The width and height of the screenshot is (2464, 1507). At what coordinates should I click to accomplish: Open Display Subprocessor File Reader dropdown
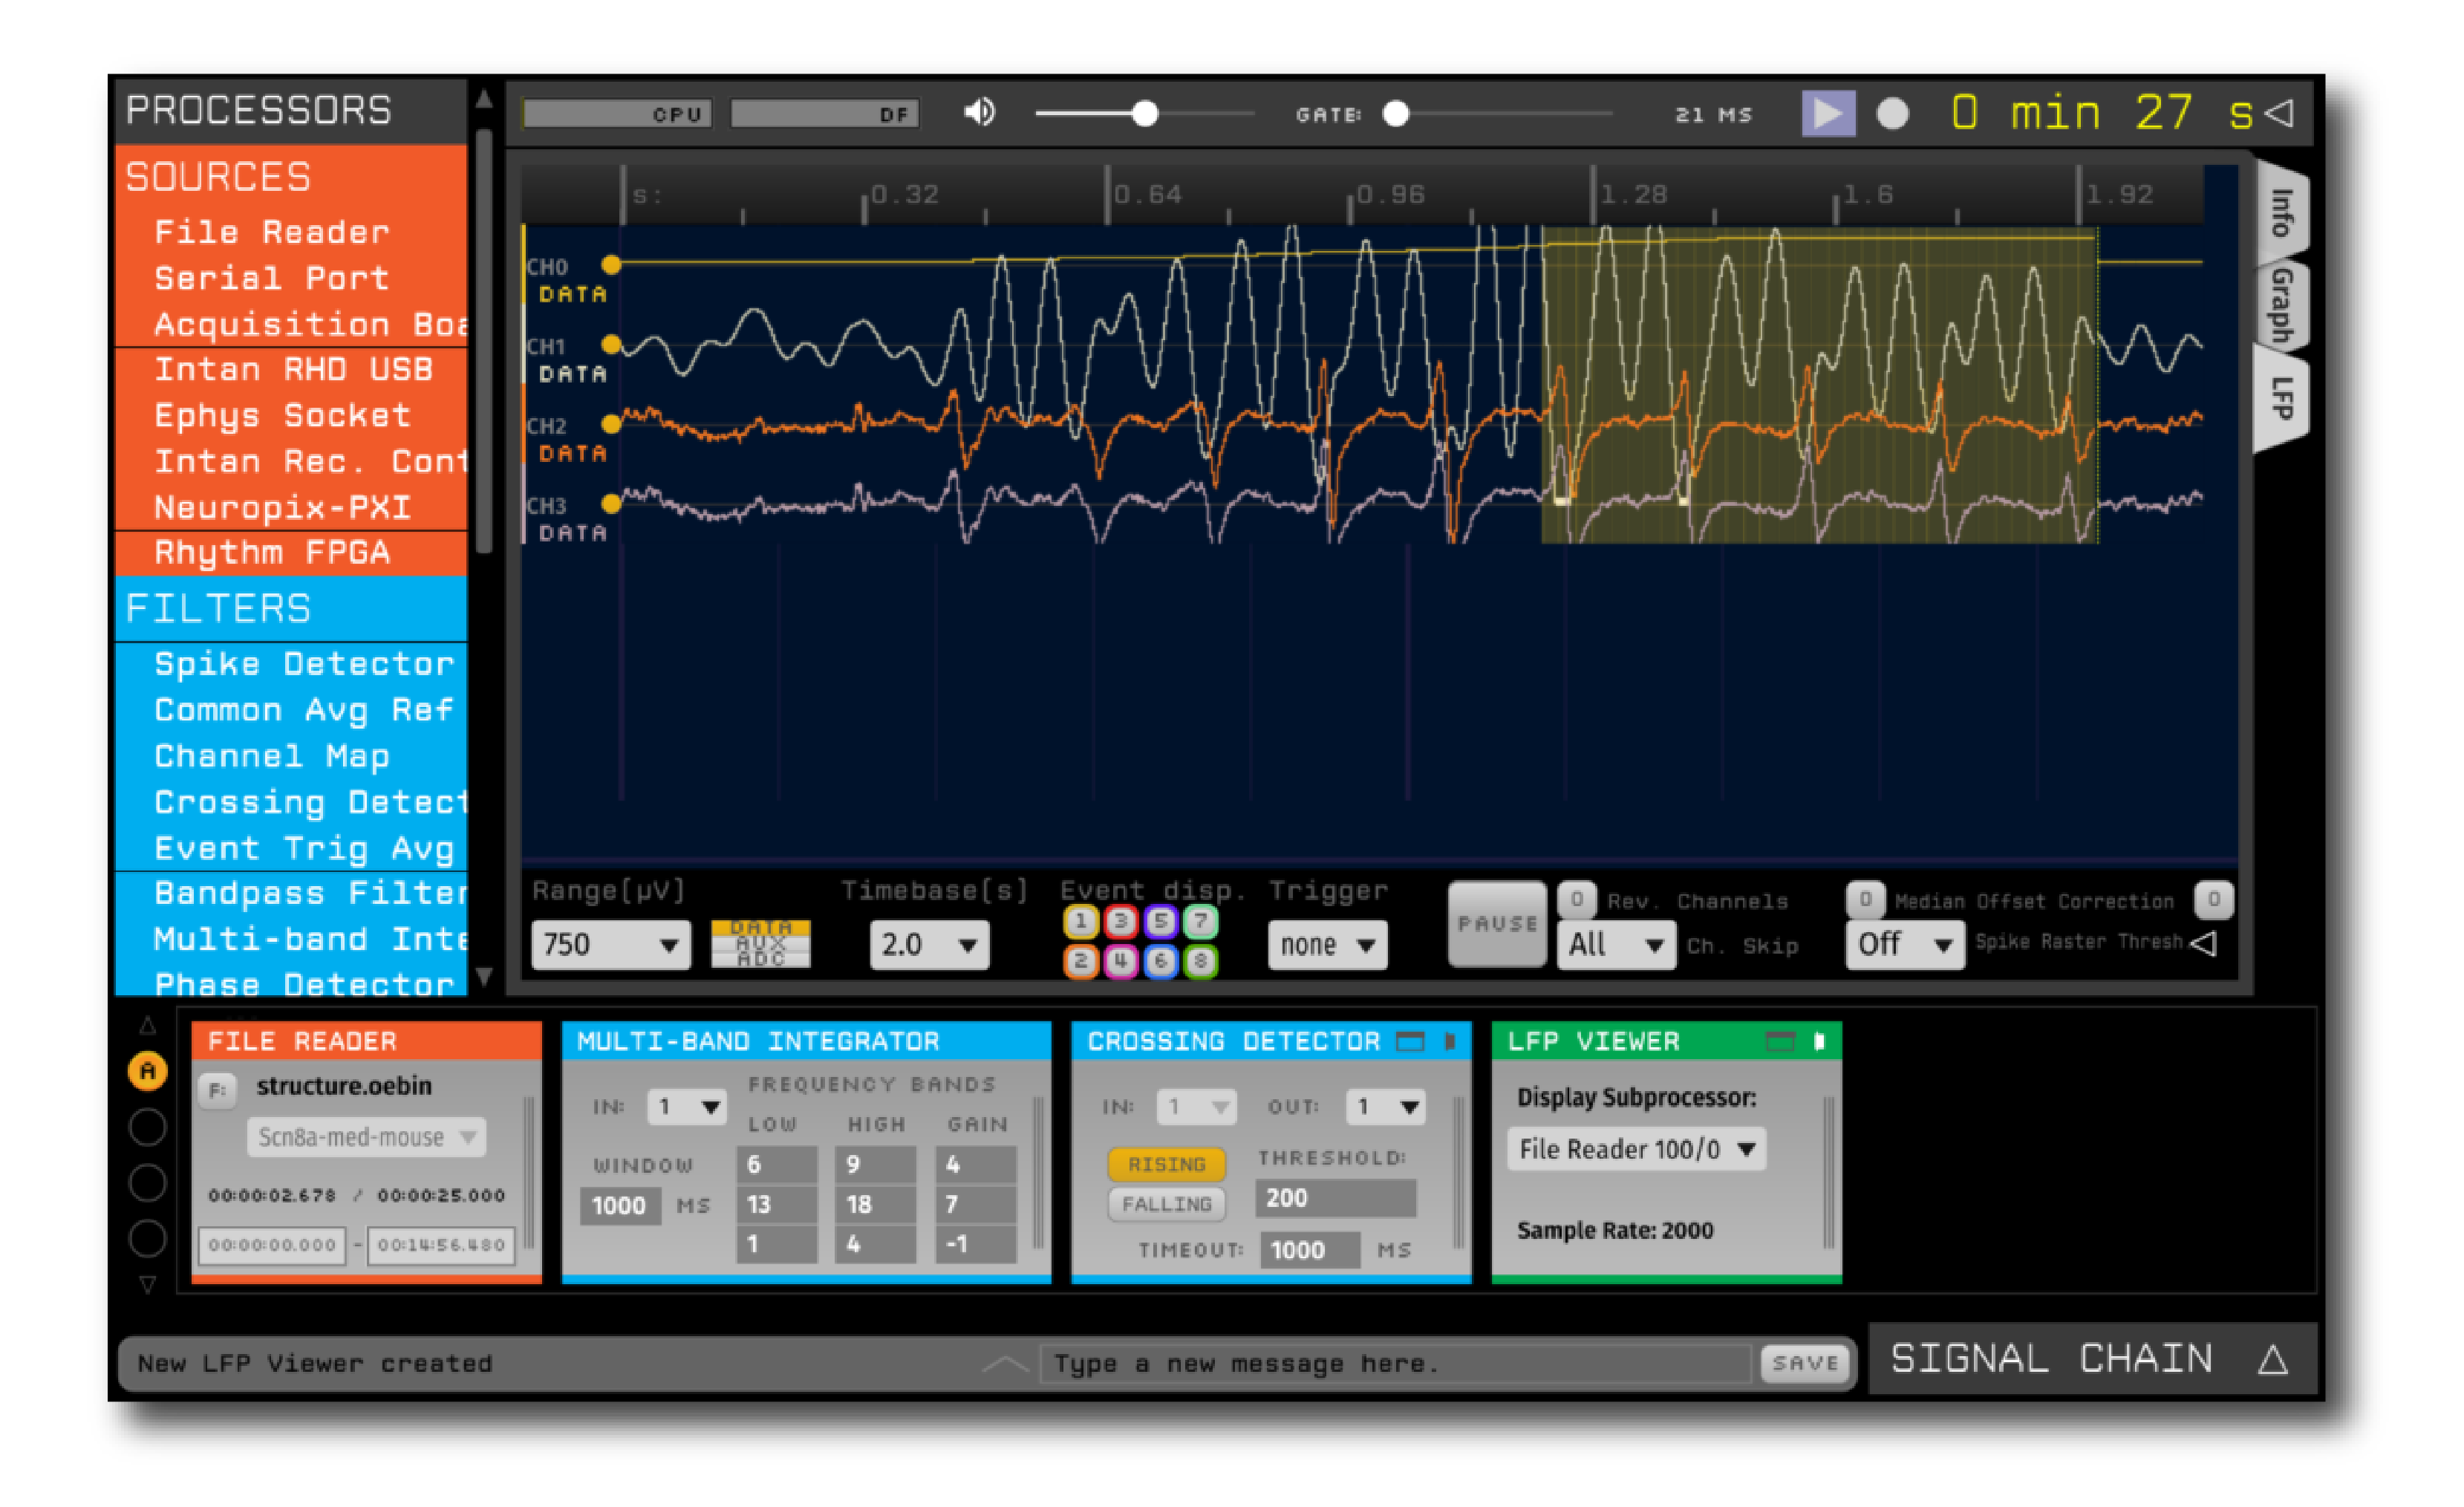coord(1636,1149)
